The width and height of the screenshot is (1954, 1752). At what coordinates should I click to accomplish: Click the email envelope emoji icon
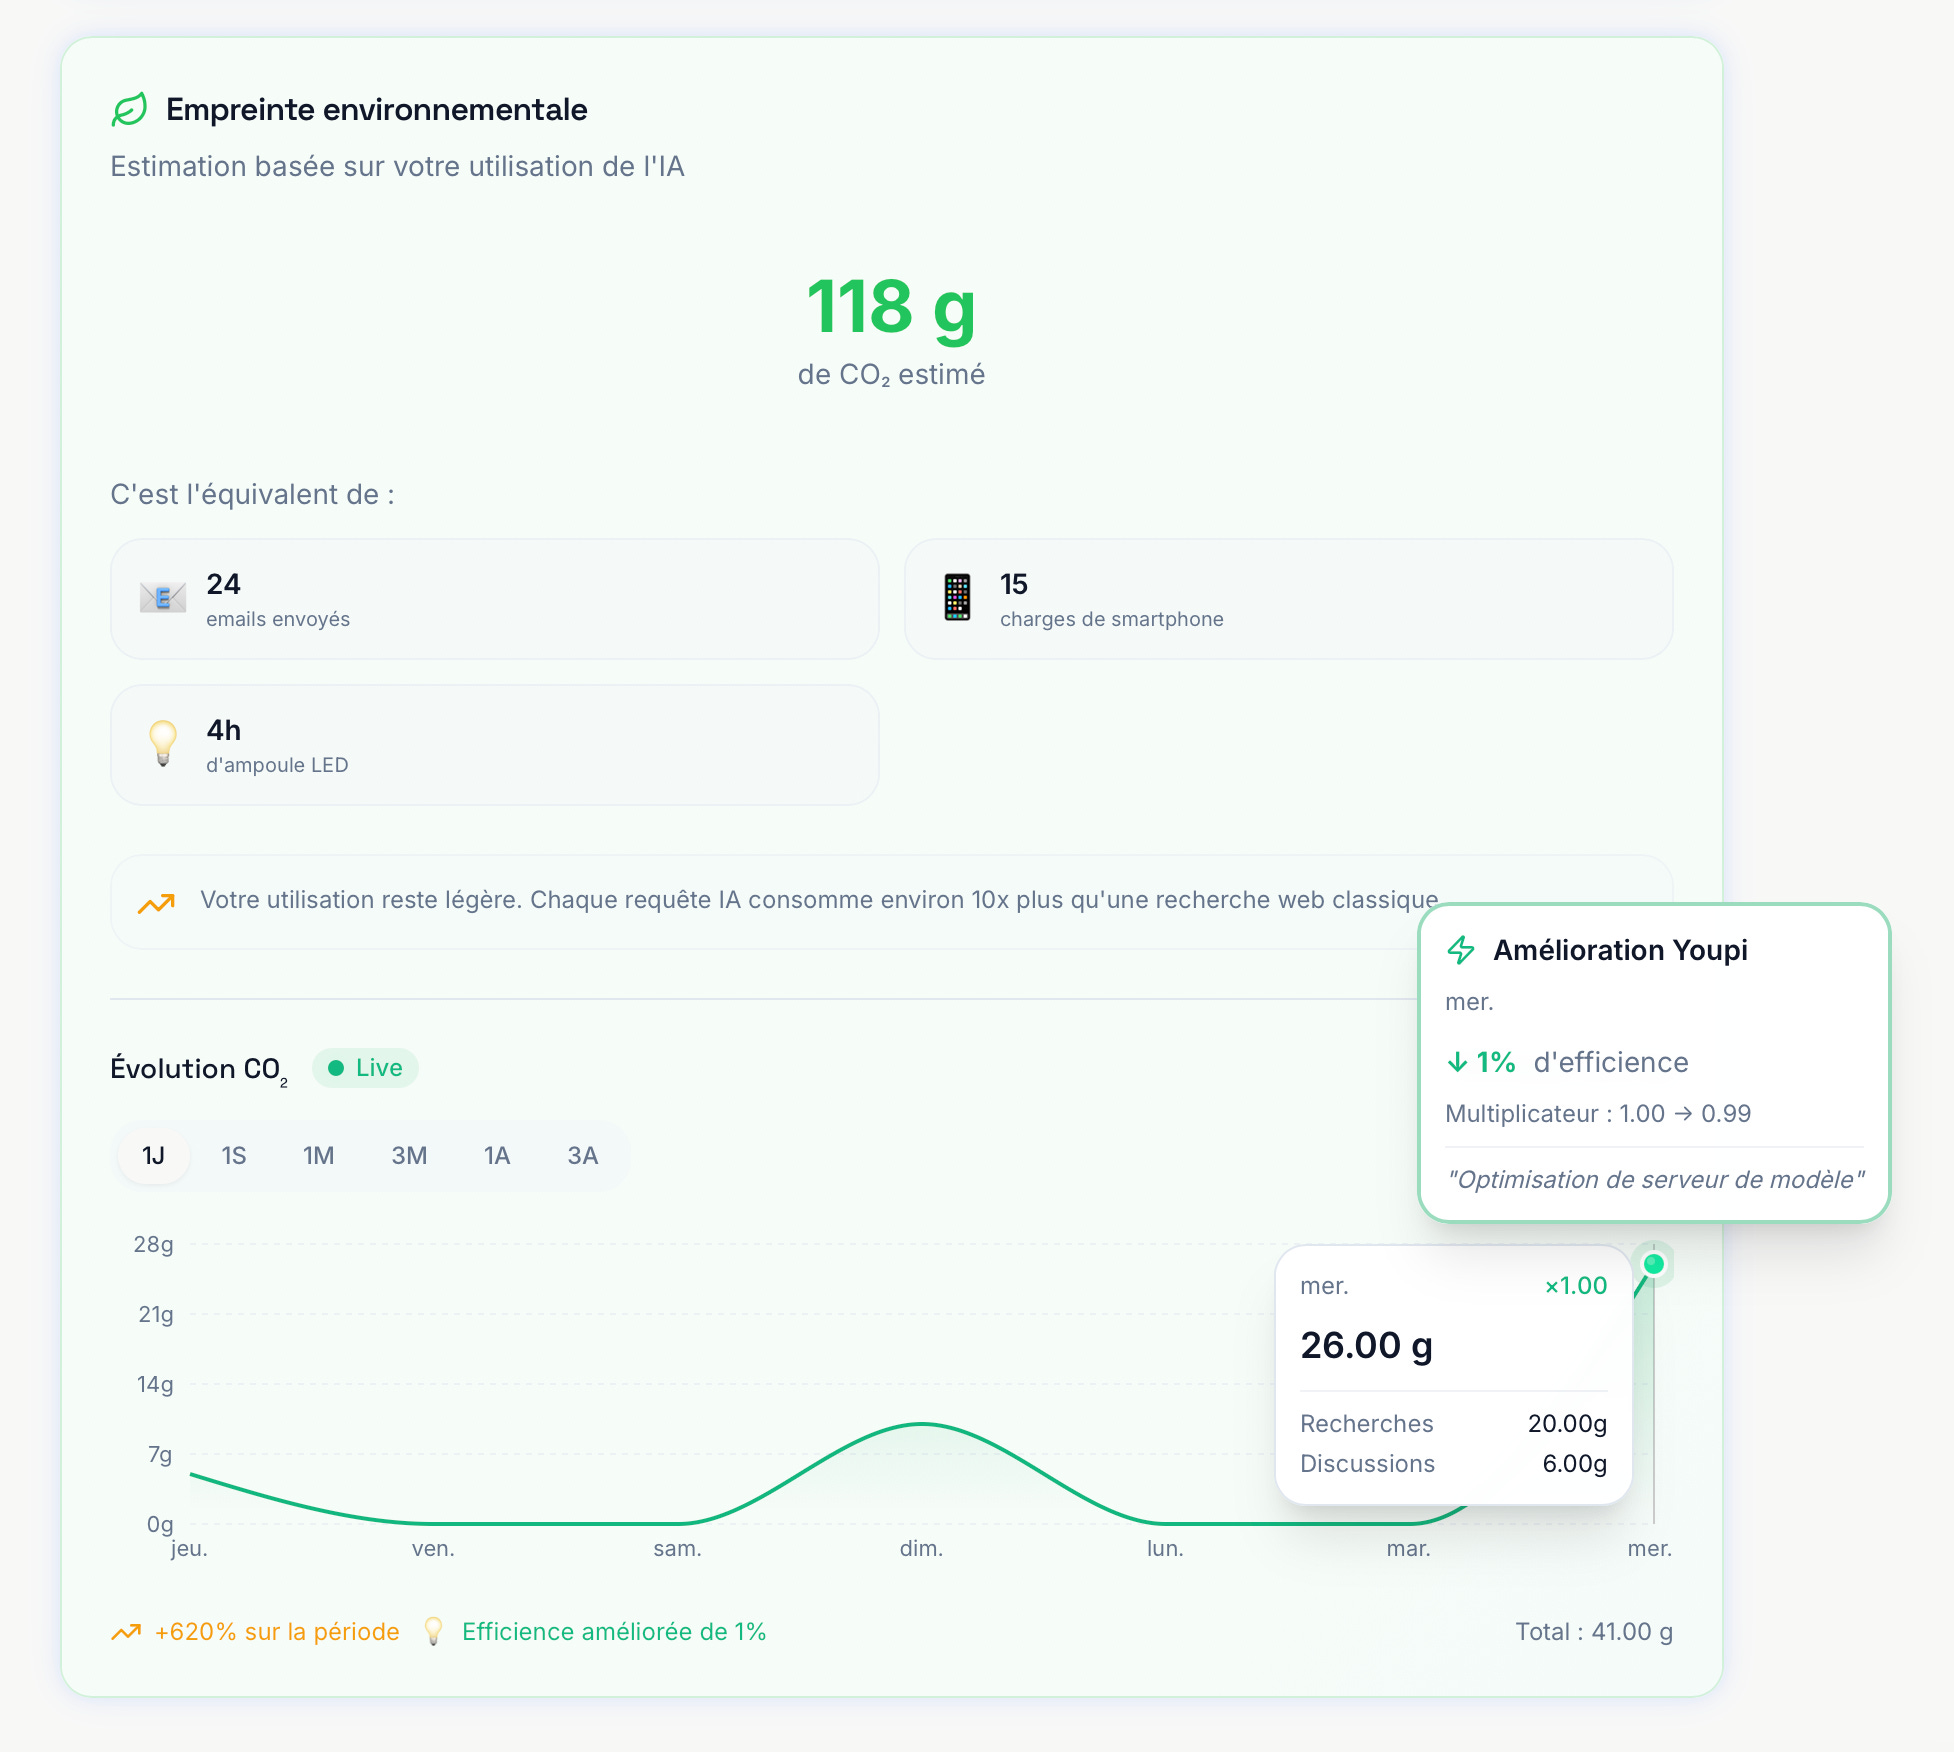pos(162,598)
